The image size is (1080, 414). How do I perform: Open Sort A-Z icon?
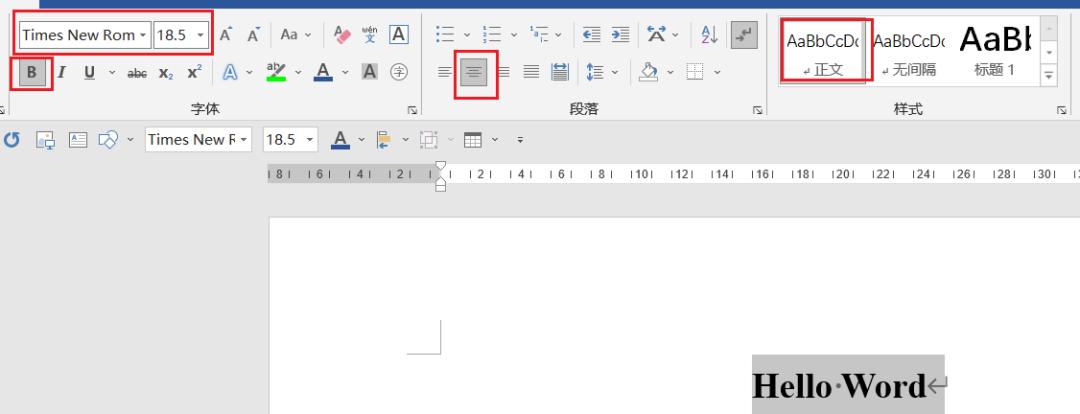(709, 34)
